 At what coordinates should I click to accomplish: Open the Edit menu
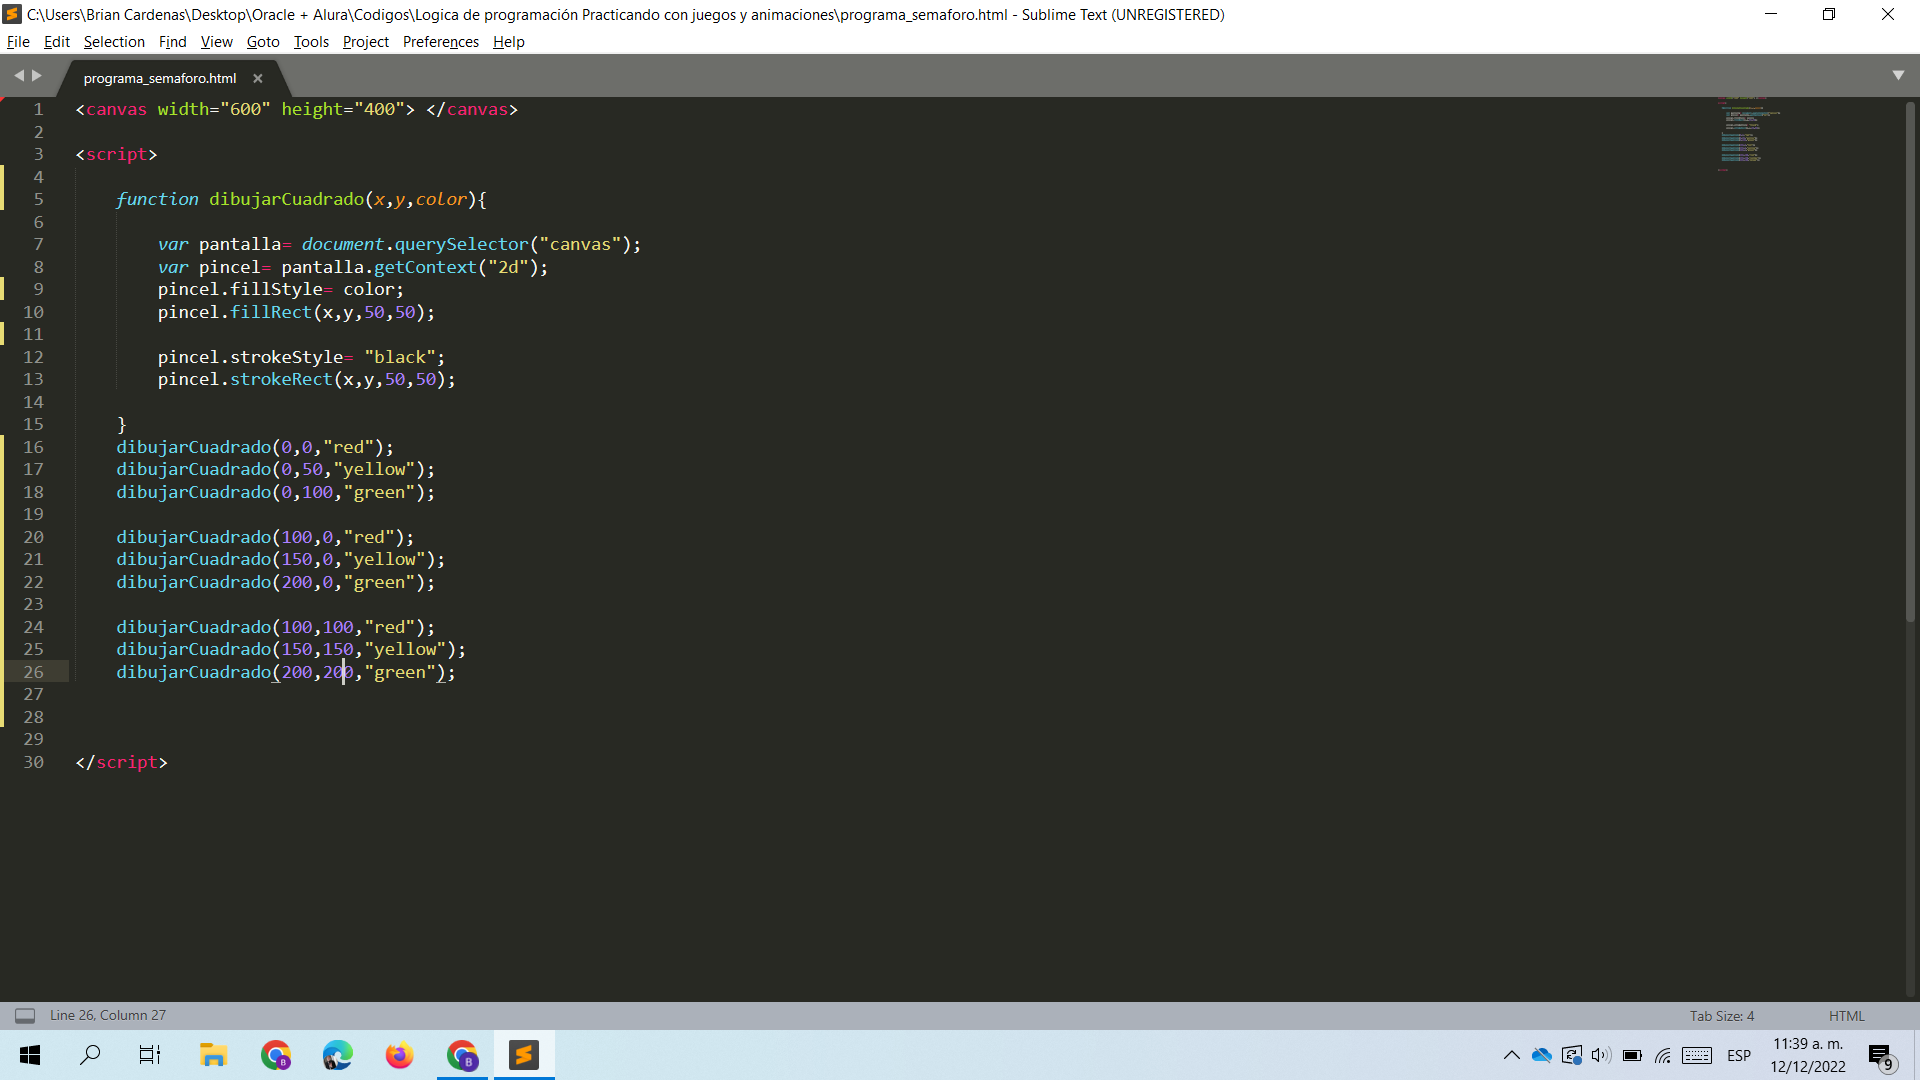(x=57, y=42)
